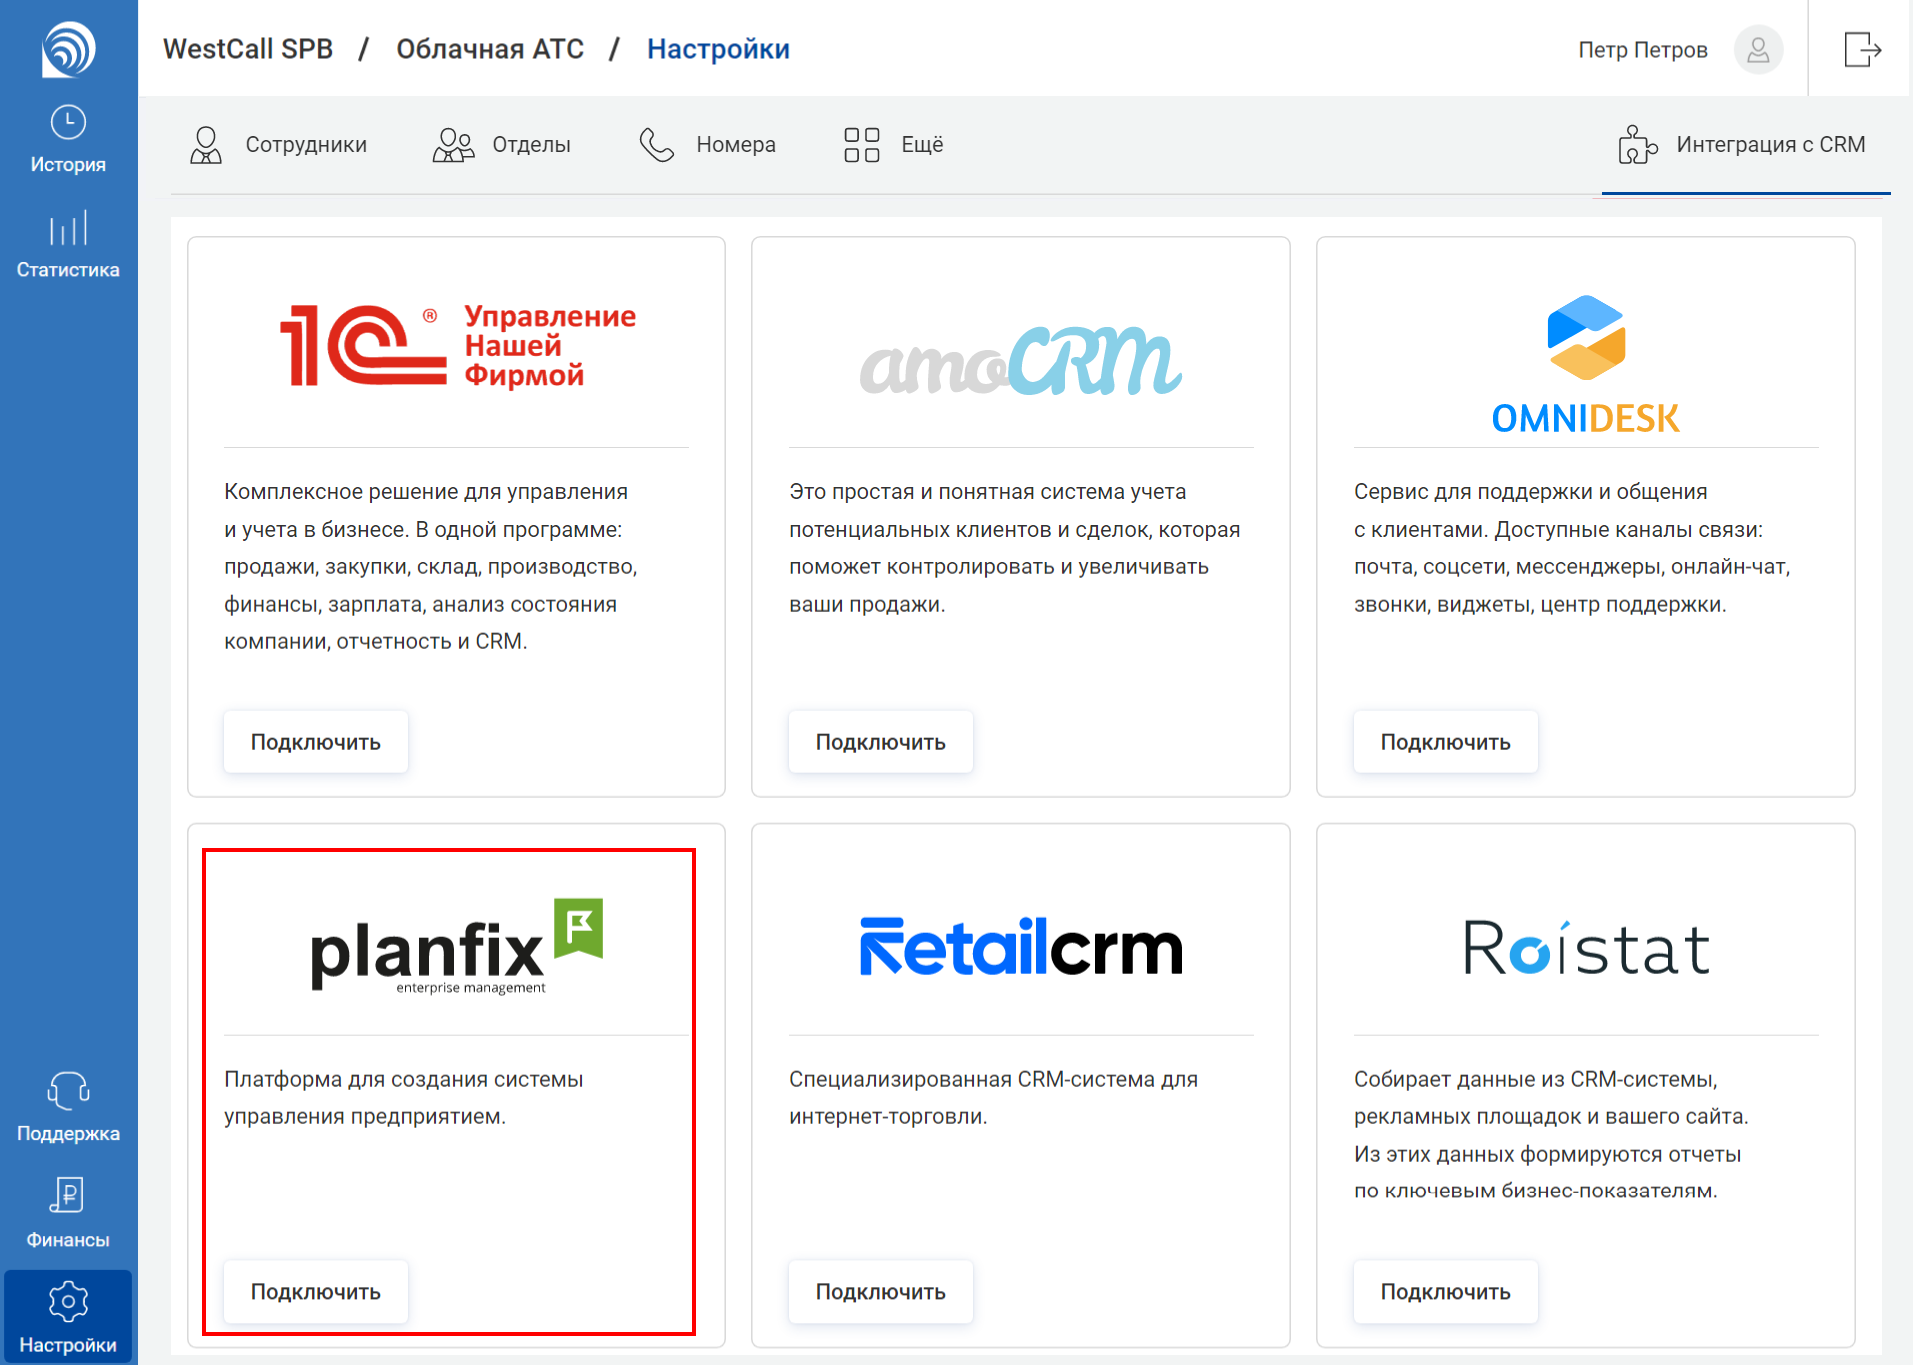Click Настройки breadcrumb link

[x=718, y=49]
